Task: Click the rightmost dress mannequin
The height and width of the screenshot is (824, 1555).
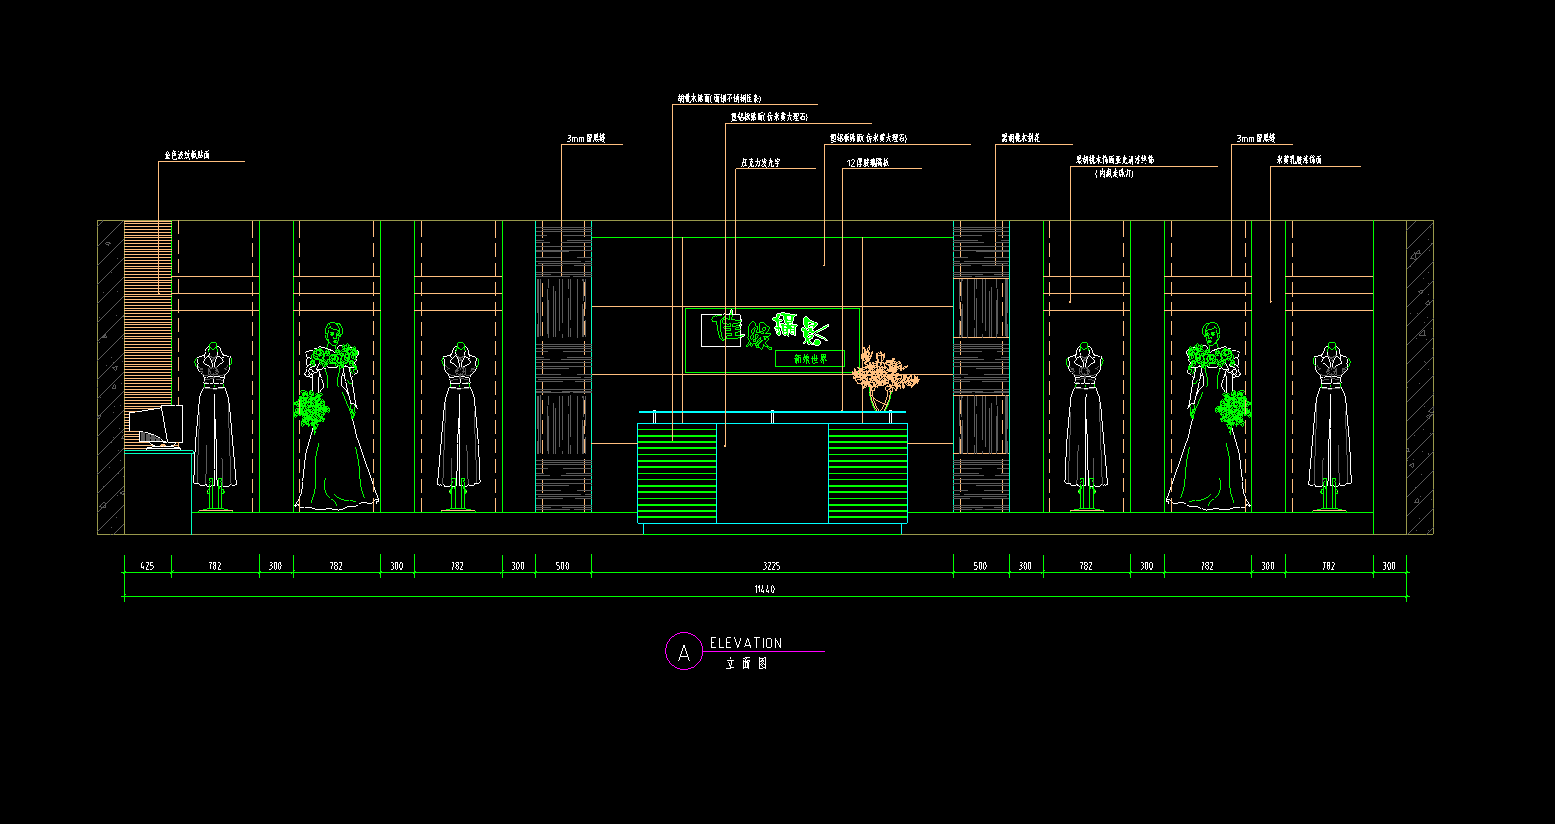Action: pyautogui.click(x=1329, y=427)
